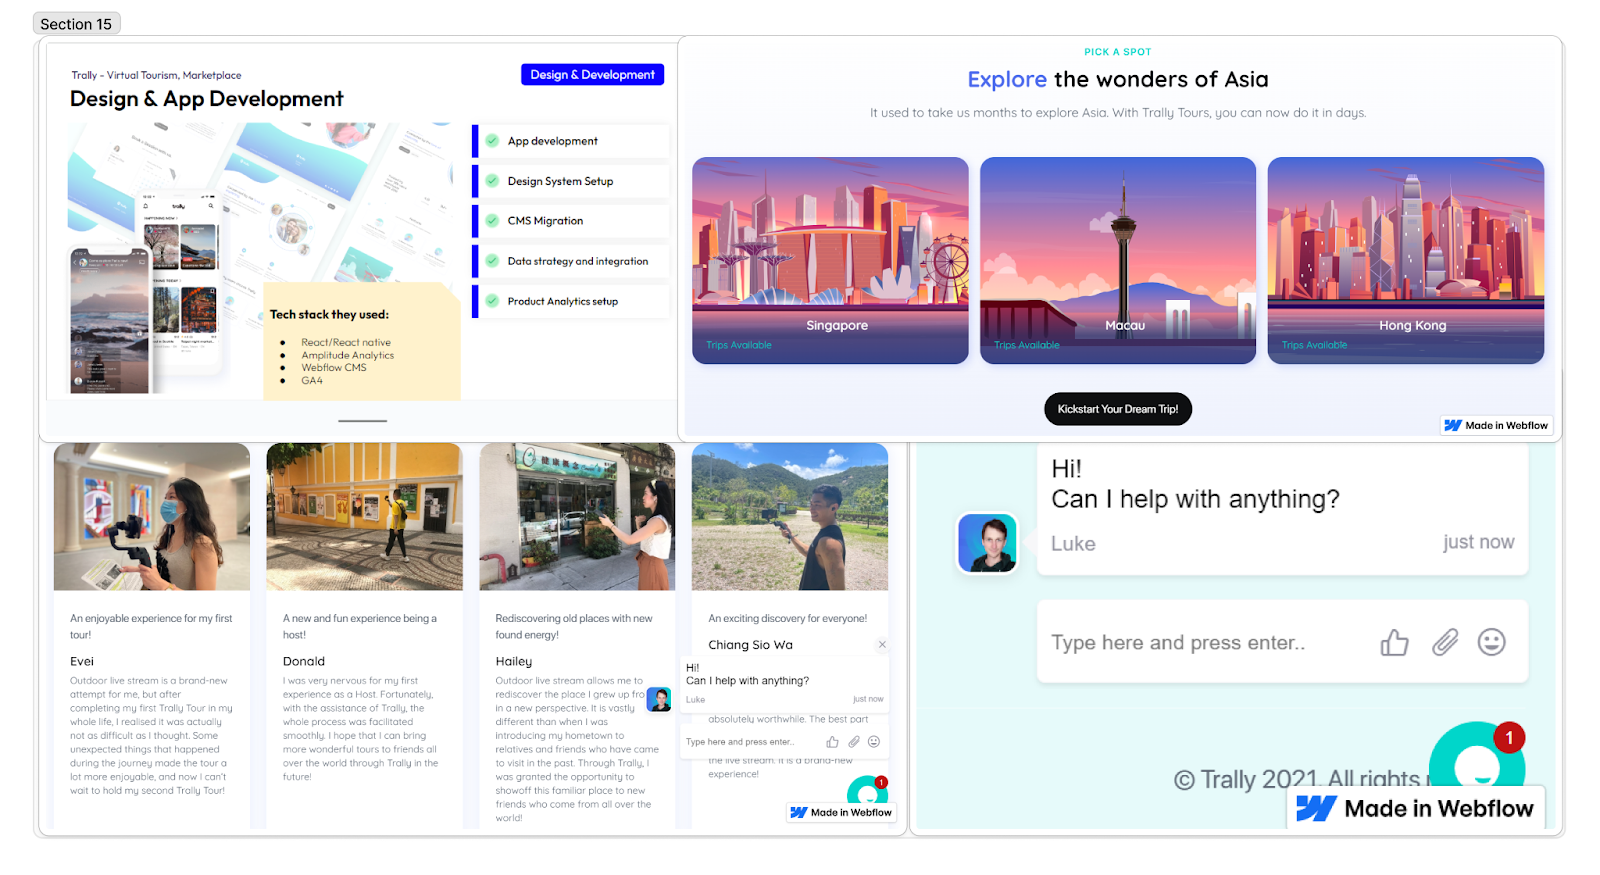
Task: Click the Made in Webflow text in the testimonials panel
Action: coord(851,813)
